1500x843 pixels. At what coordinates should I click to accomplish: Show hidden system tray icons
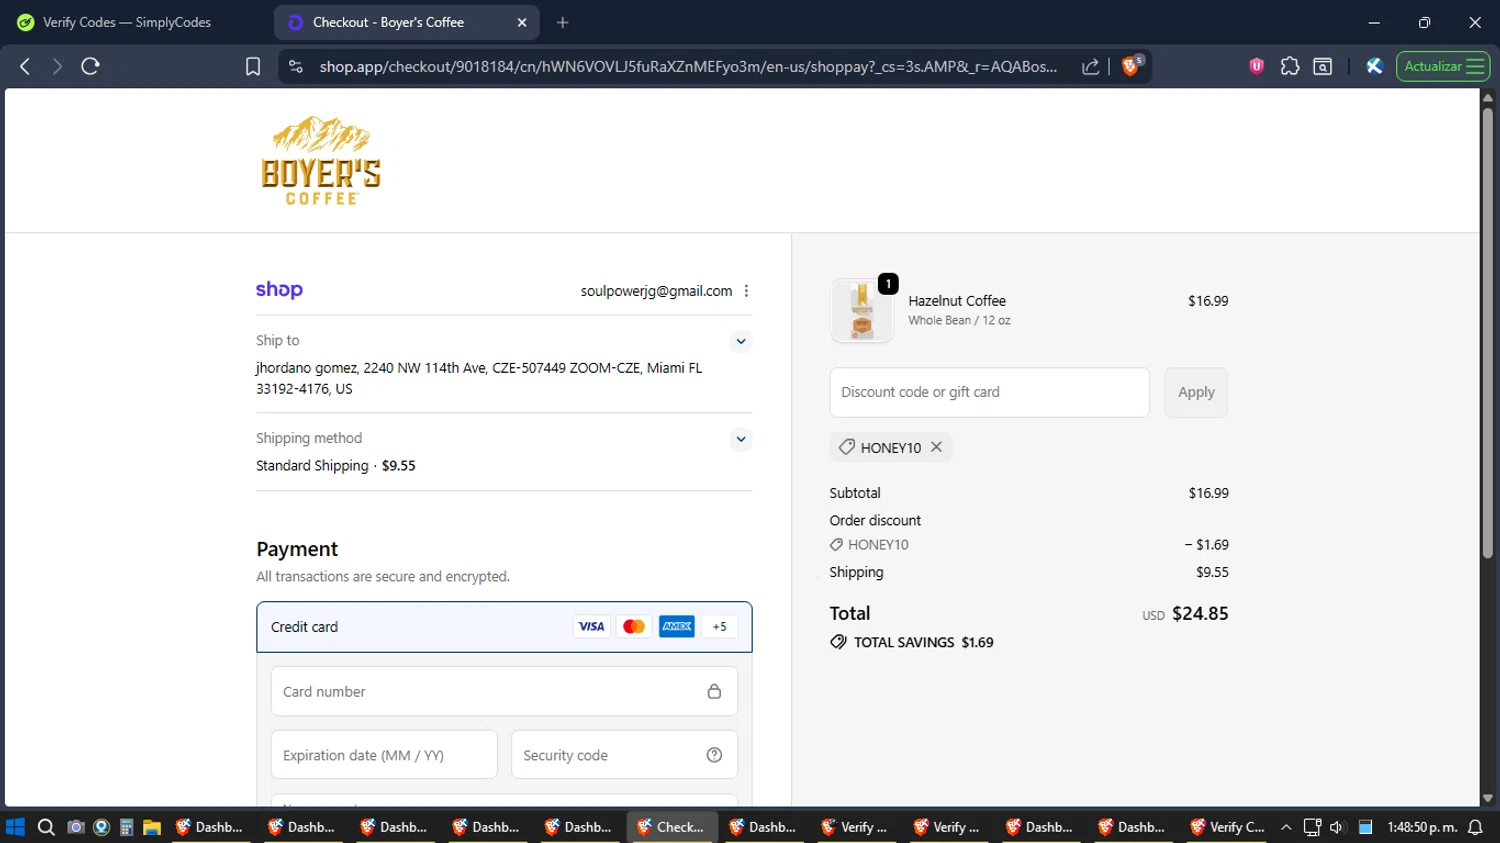[1286, 827]
